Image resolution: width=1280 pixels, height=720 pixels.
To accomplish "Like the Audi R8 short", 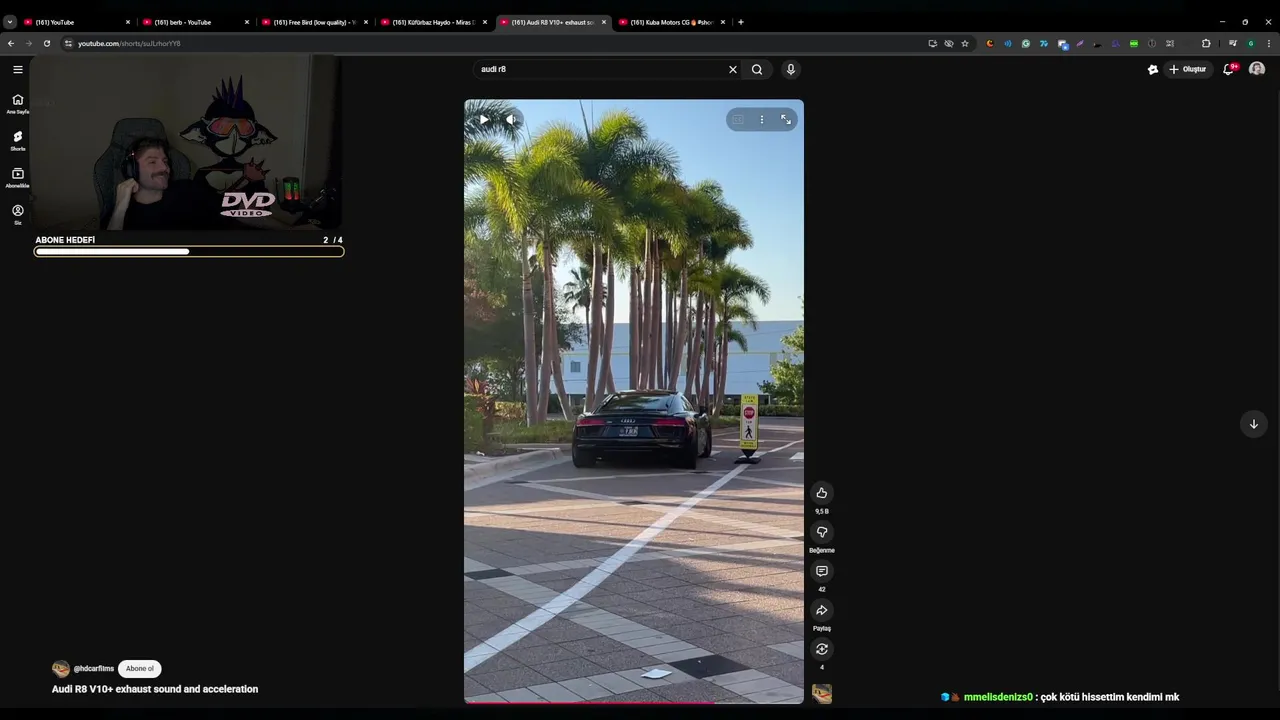I will pyautogui.click(x=822, y=493).
